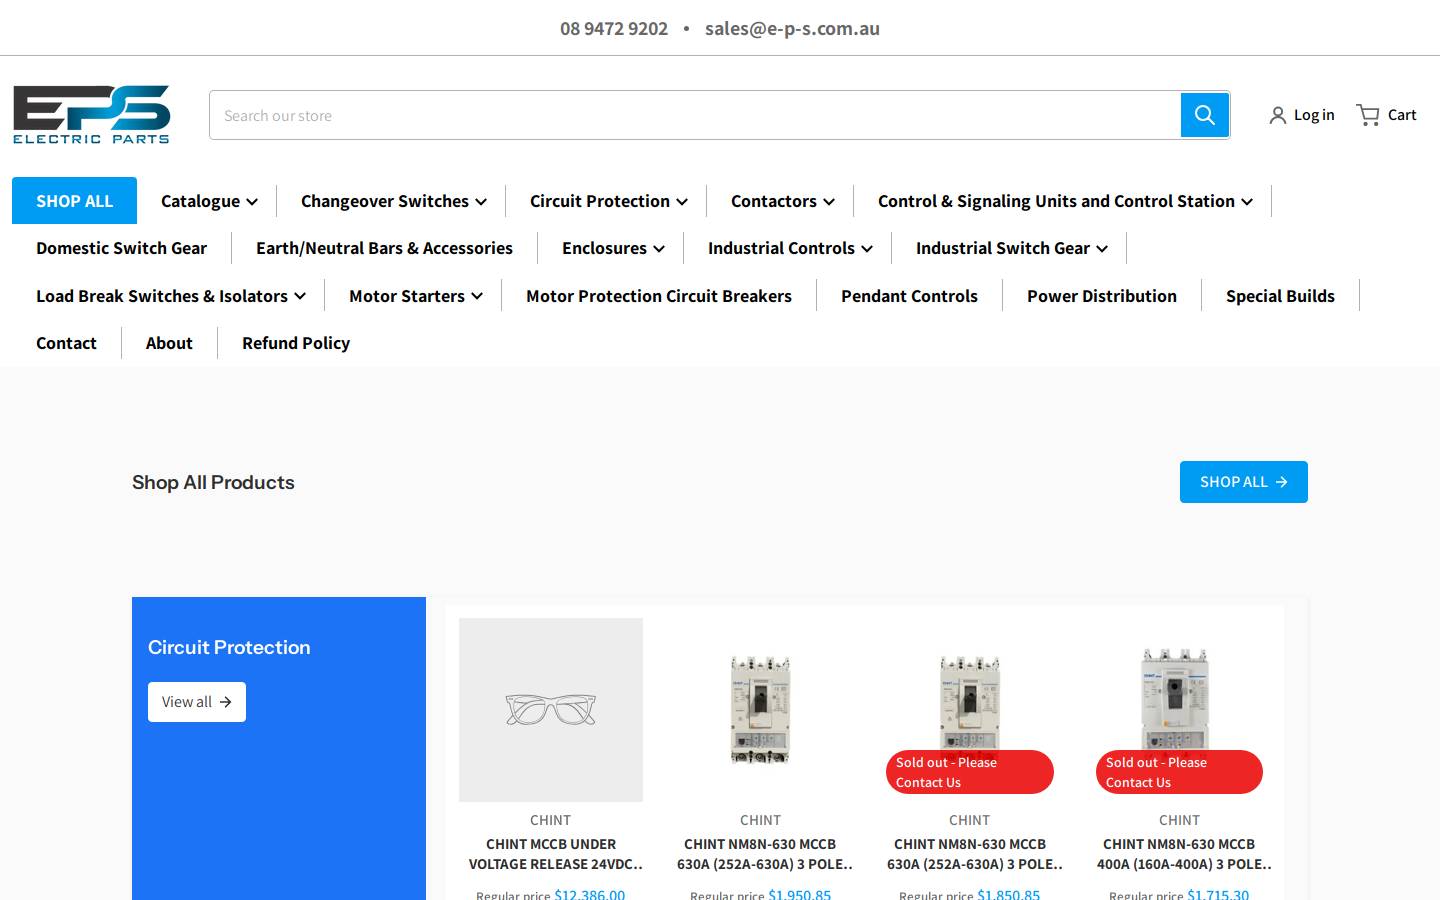Expand the Motor Starters dropdown
1440x900 pixels.
415,296
